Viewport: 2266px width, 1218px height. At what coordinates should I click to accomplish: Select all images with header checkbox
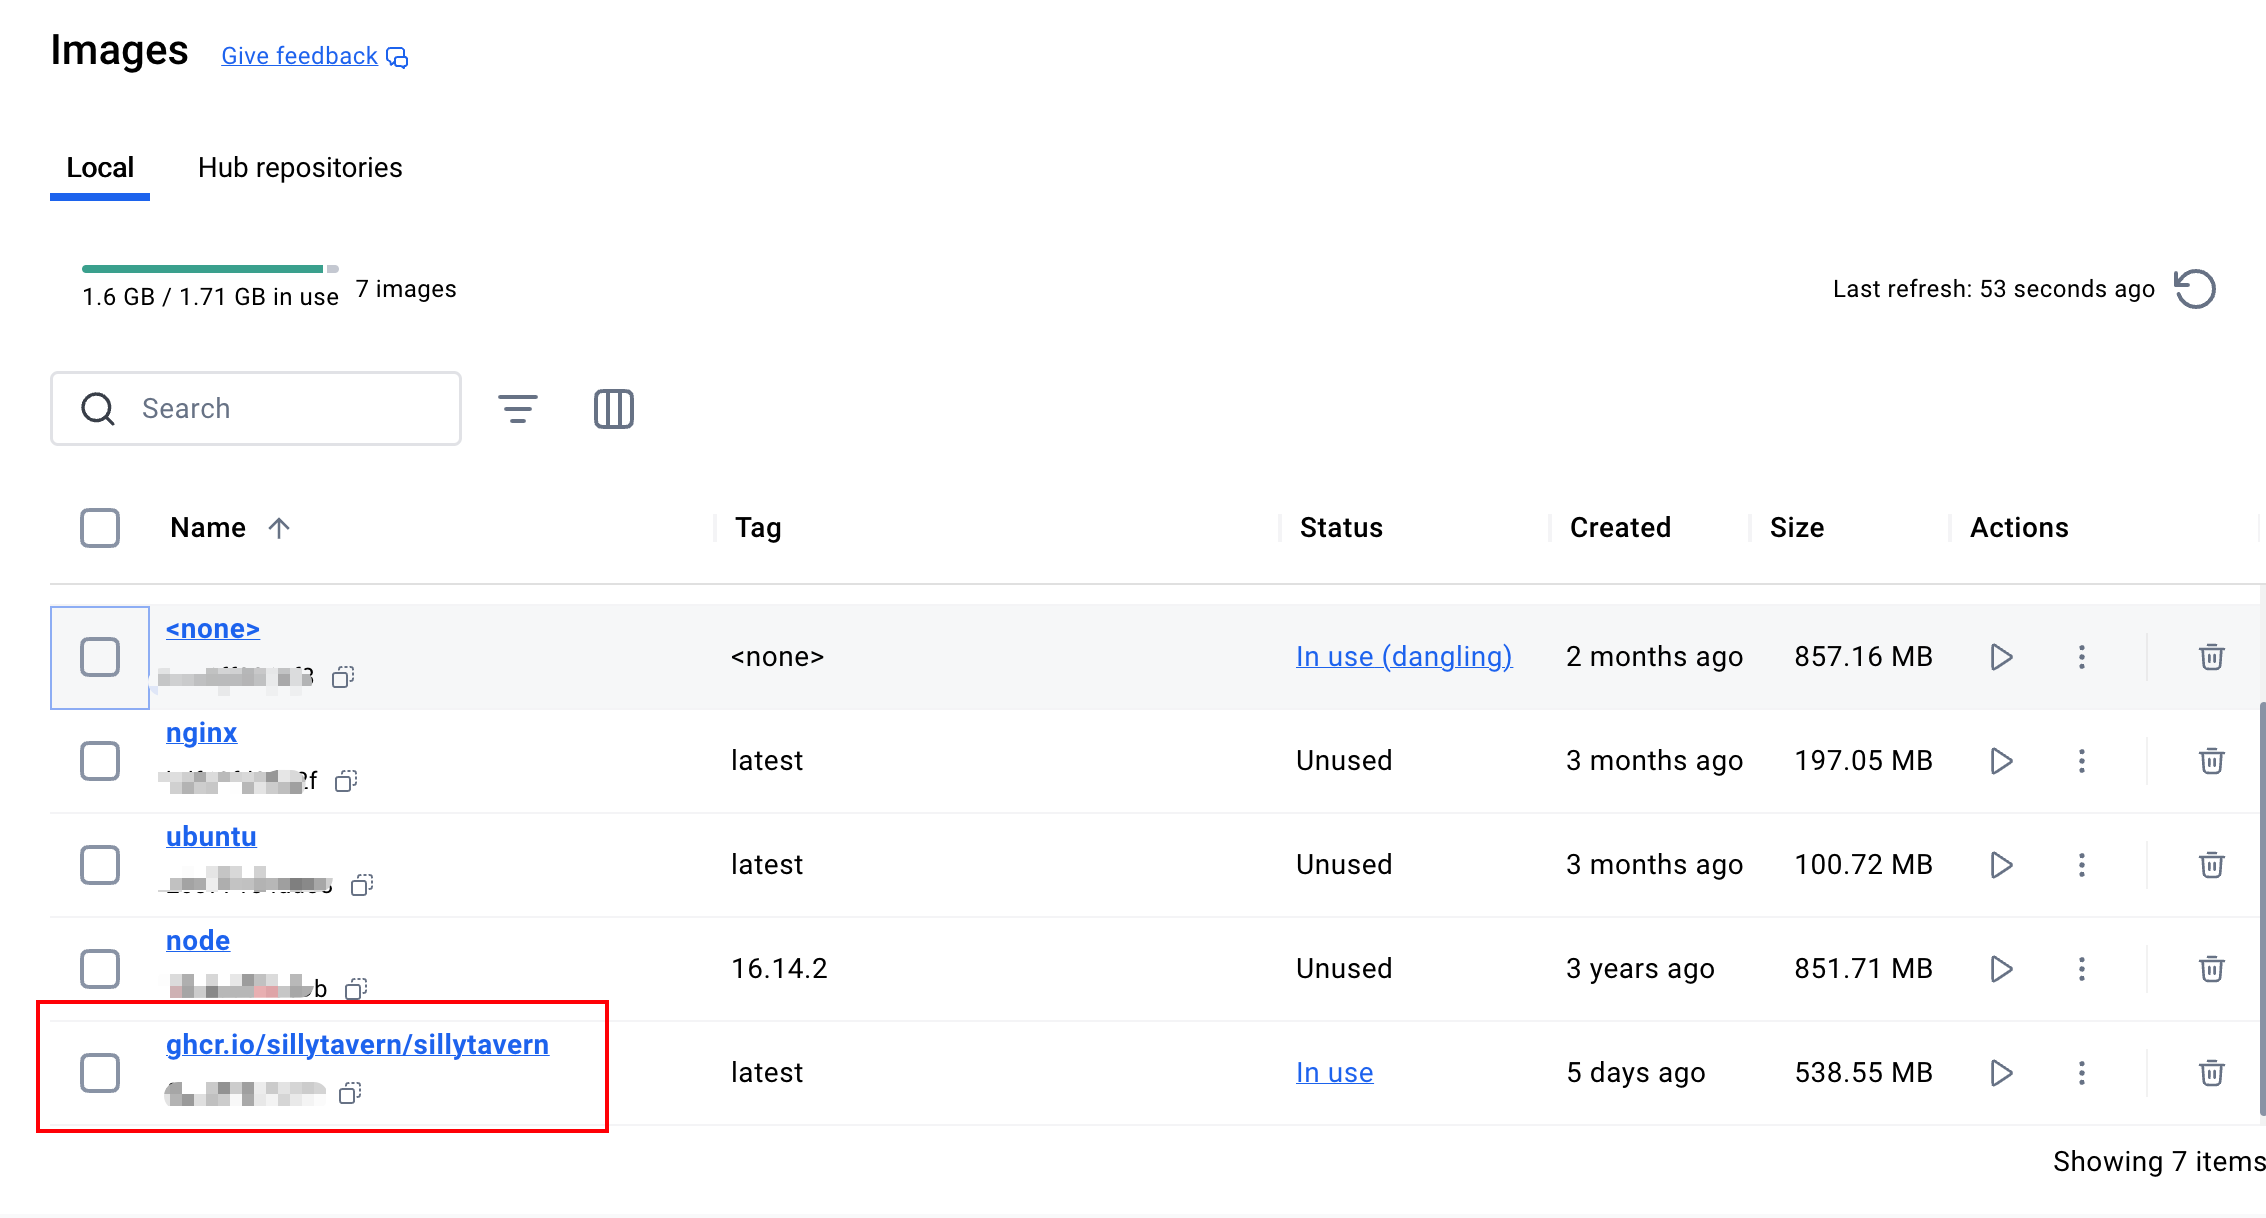click(100, 528)
